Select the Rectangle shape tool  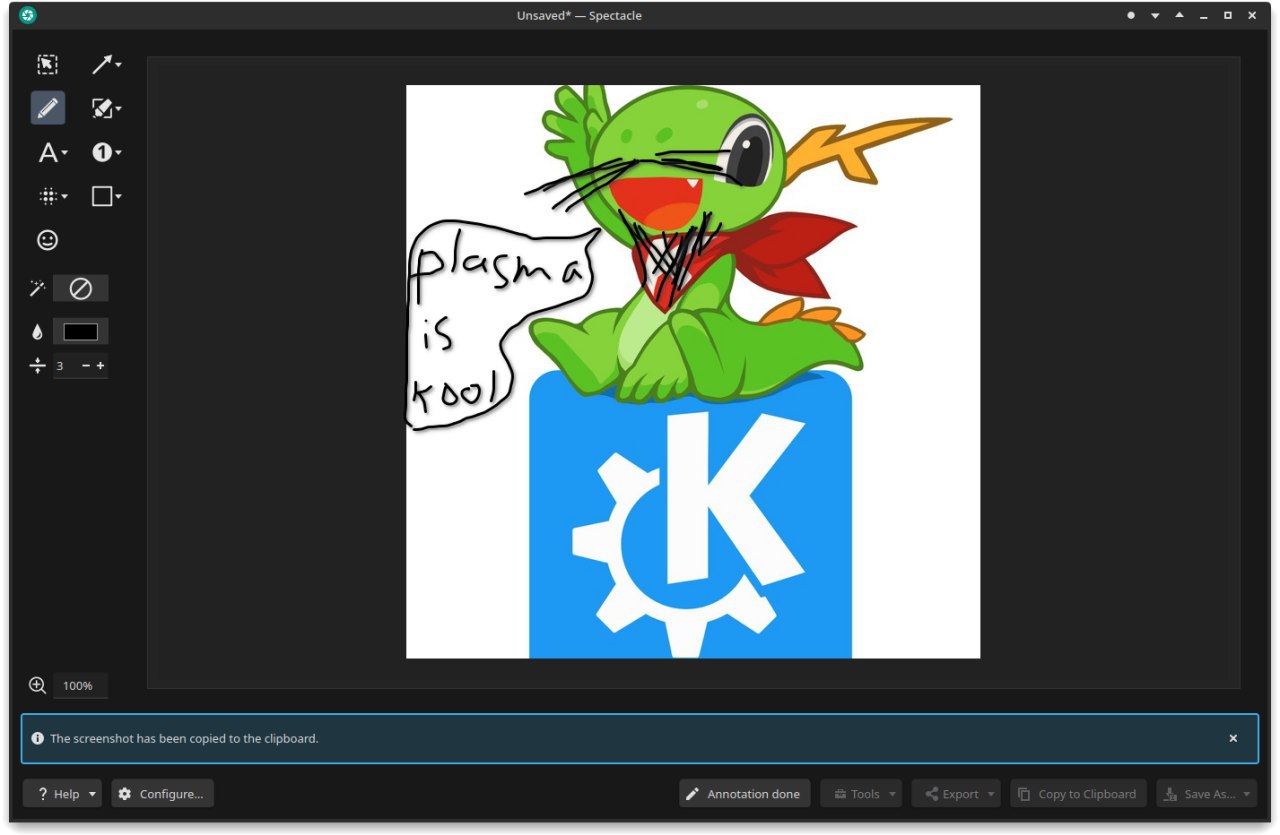101,197
